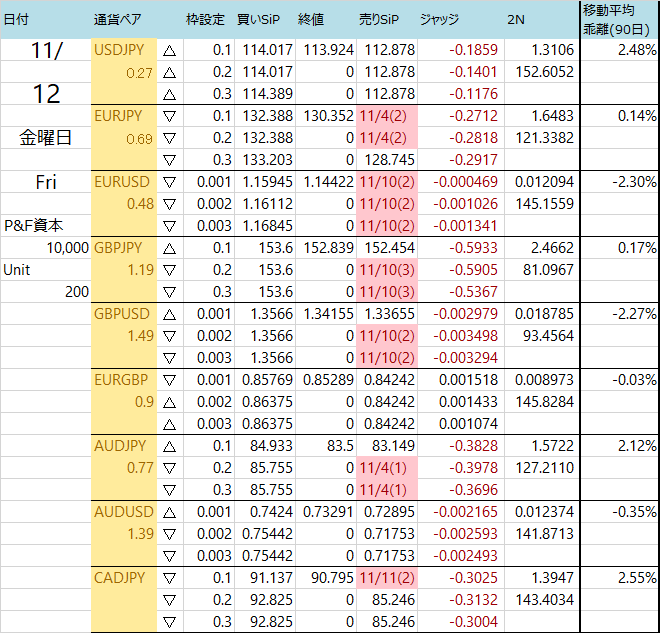Screen dimensions: 660x633
Task: Click the GBPJPY currency pair cell
Action: point(118,248)
